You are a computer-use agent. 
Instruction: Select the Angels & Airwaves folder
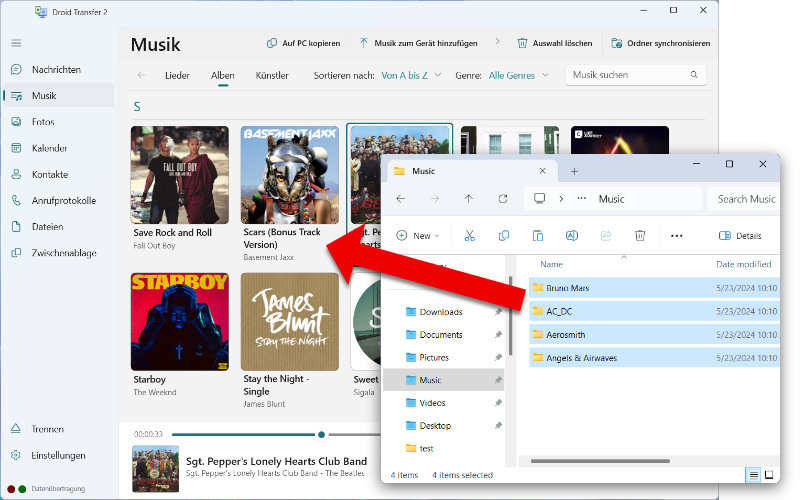654,358
